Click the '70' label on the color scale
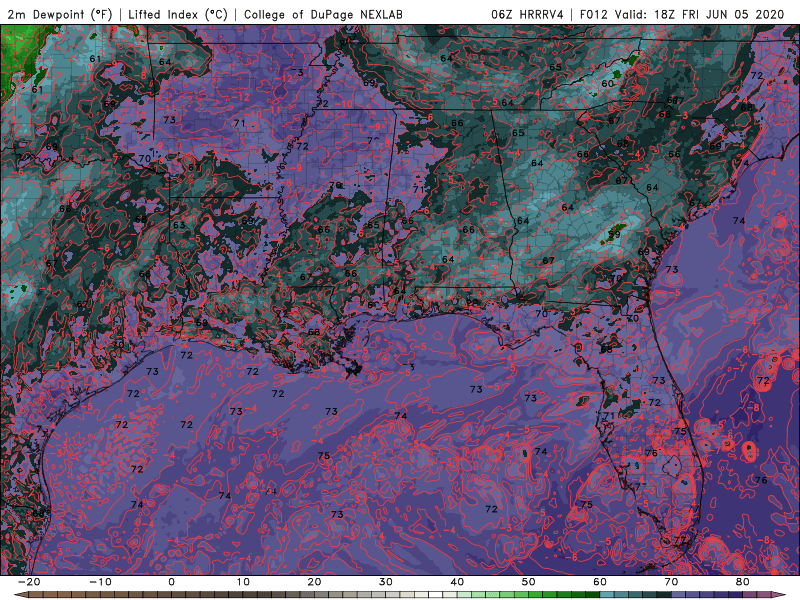The image size is (800, 600). [671, 582]
